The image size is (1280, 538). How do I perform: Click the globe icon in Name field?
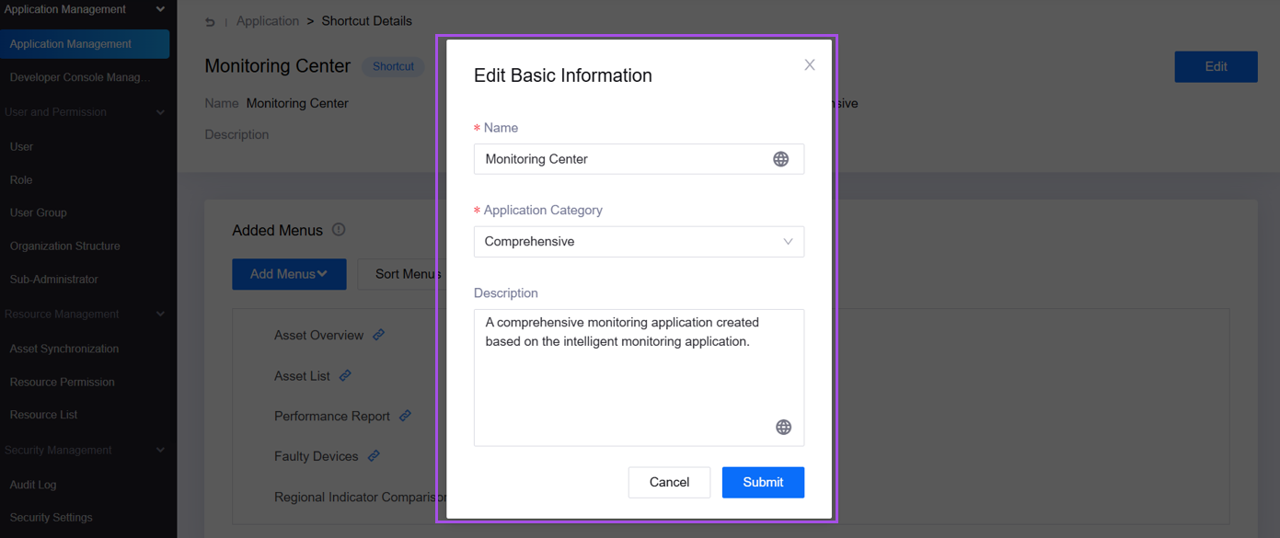click(x=781, y=159)
